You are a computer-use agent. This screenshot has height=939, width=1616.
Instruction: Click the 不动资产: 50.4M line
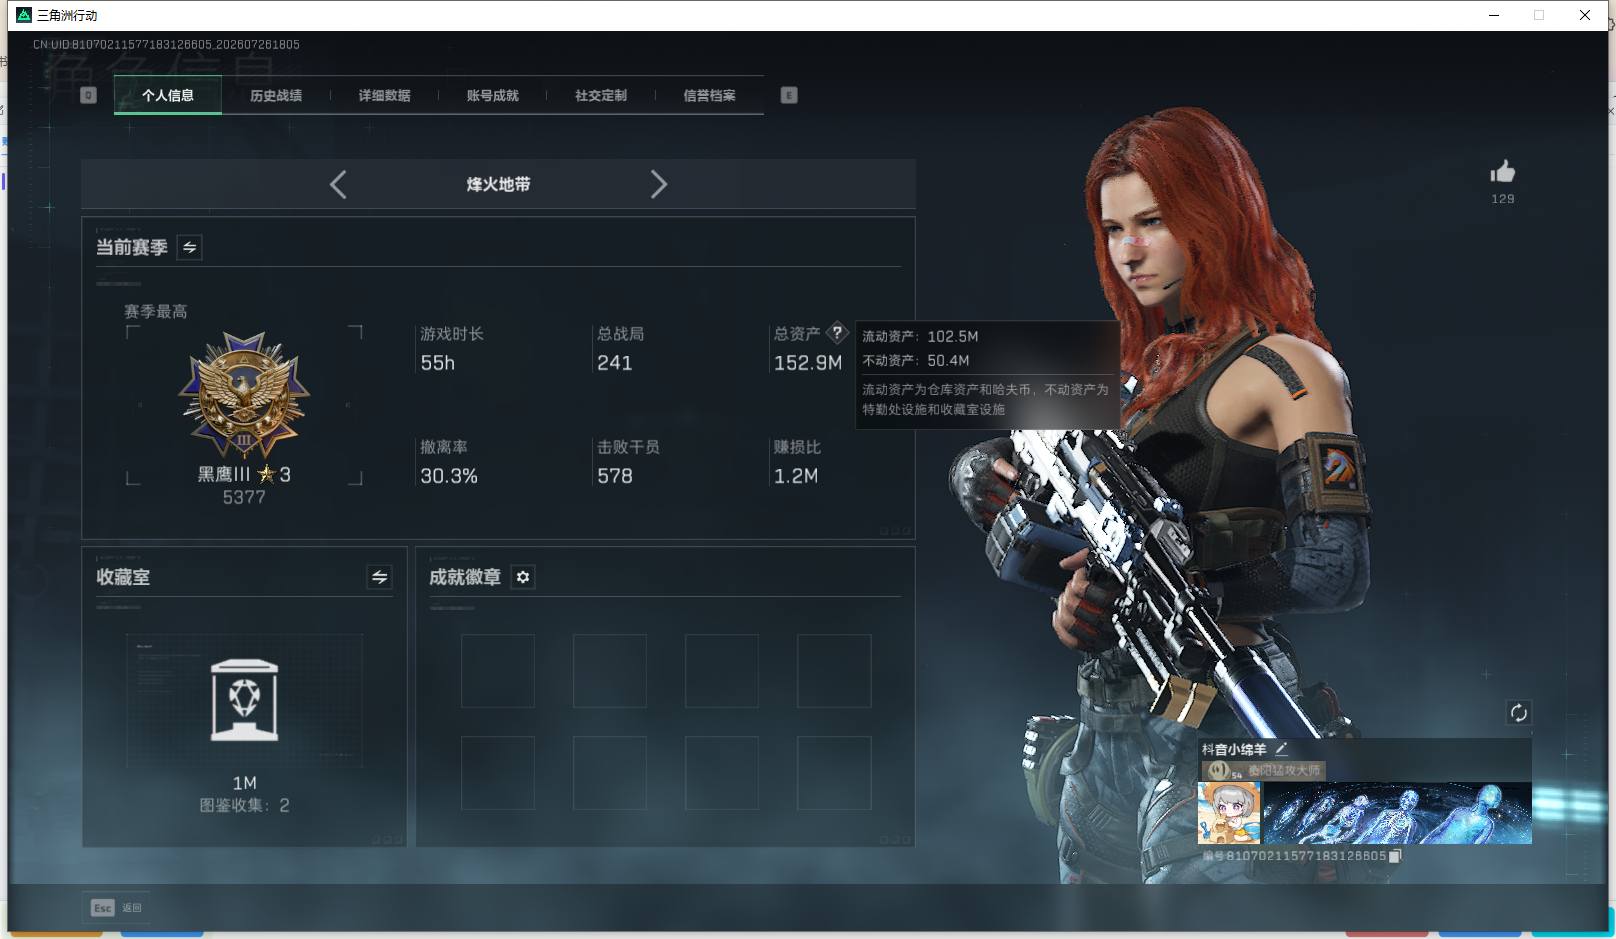(916, 361)
